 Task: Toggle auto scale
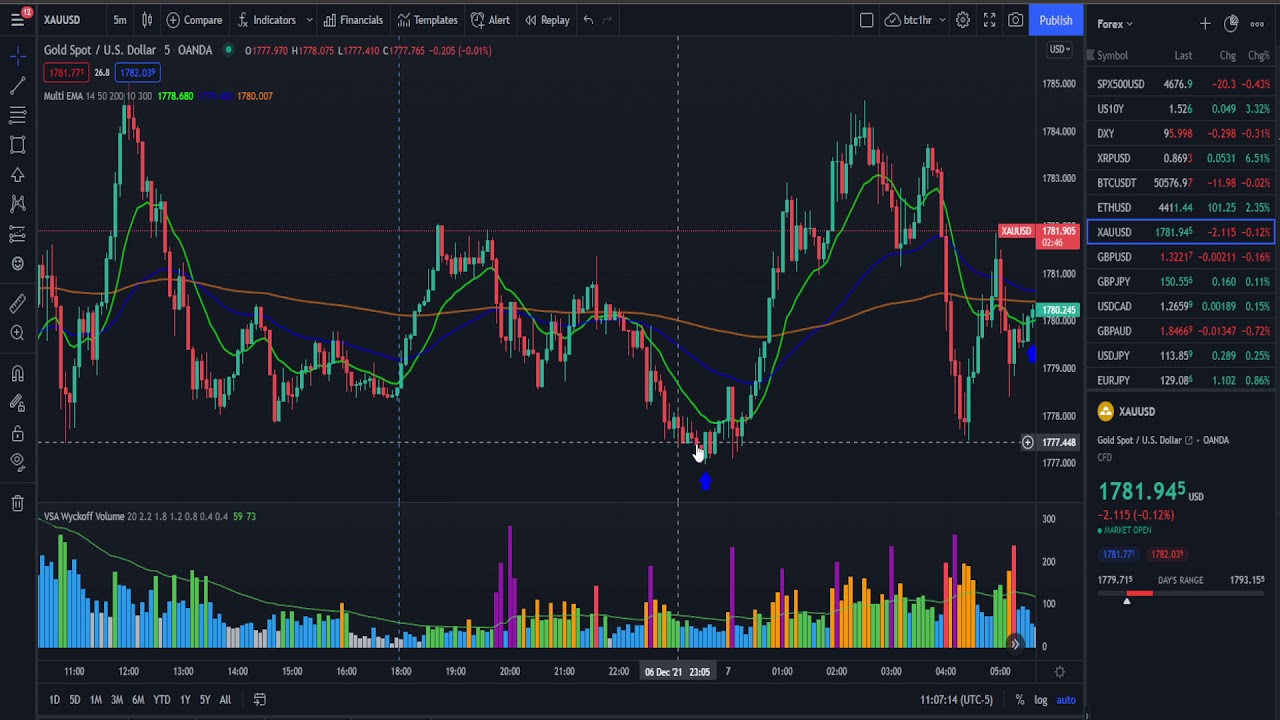point(1066,700)
